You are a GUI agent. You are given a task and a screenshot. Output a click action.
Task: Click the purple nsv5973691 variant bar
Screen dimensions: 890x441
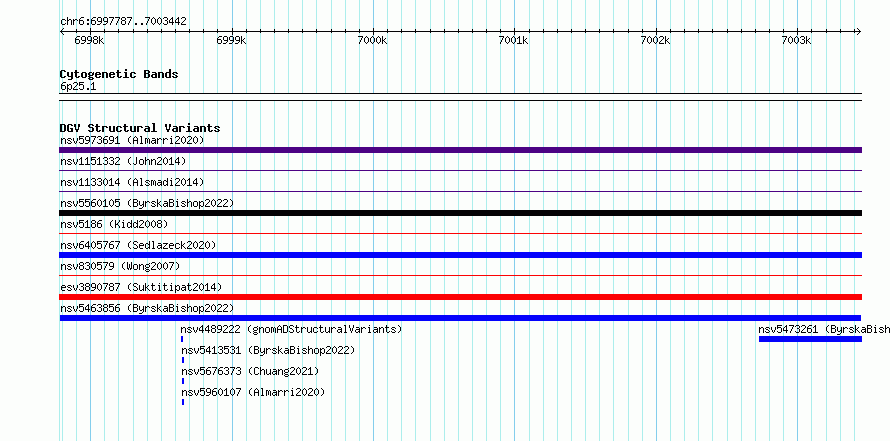460,150
